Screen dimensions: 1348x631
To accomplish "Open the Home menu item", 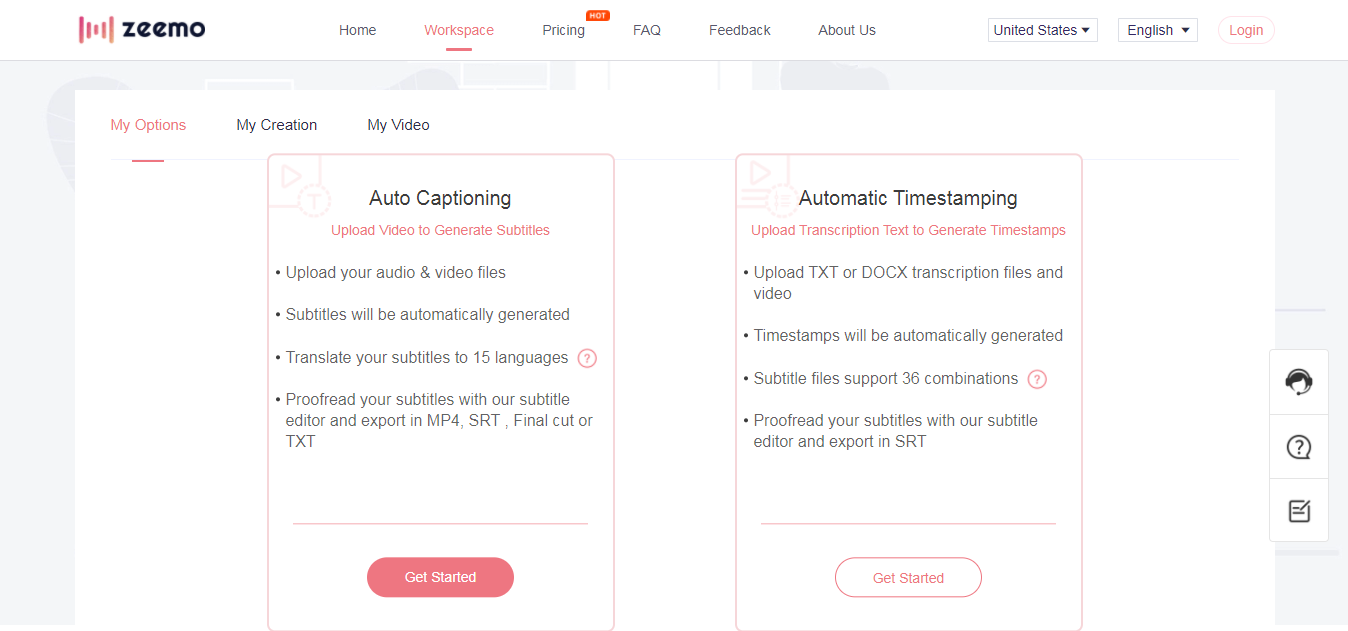I will 357,30.
